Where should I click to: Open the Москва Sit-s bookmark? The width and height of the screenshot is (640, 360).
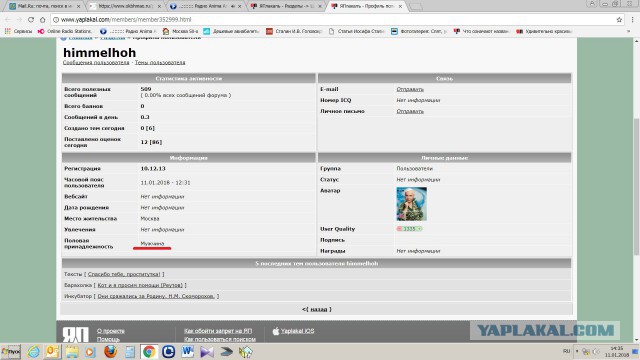click(x=180, y=31)
